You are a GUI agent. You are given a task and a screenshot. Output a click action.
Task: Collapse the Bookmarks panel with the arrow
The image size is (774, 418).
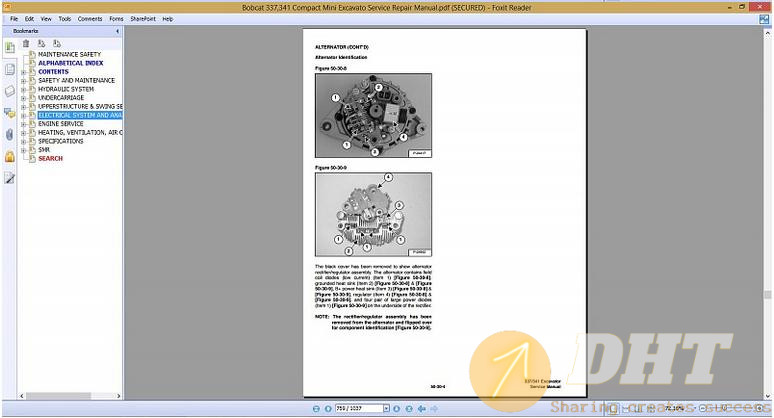coord(117,31)
